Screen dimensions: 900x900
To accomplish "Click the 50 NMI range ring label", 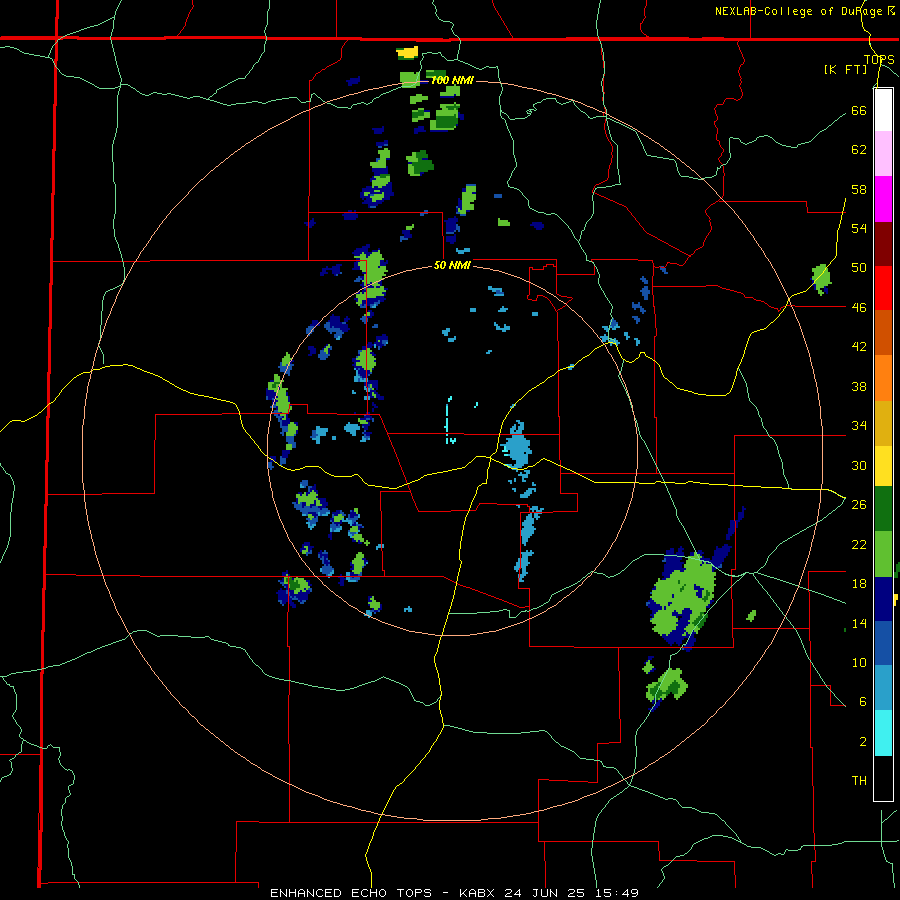I will point(452,265).
